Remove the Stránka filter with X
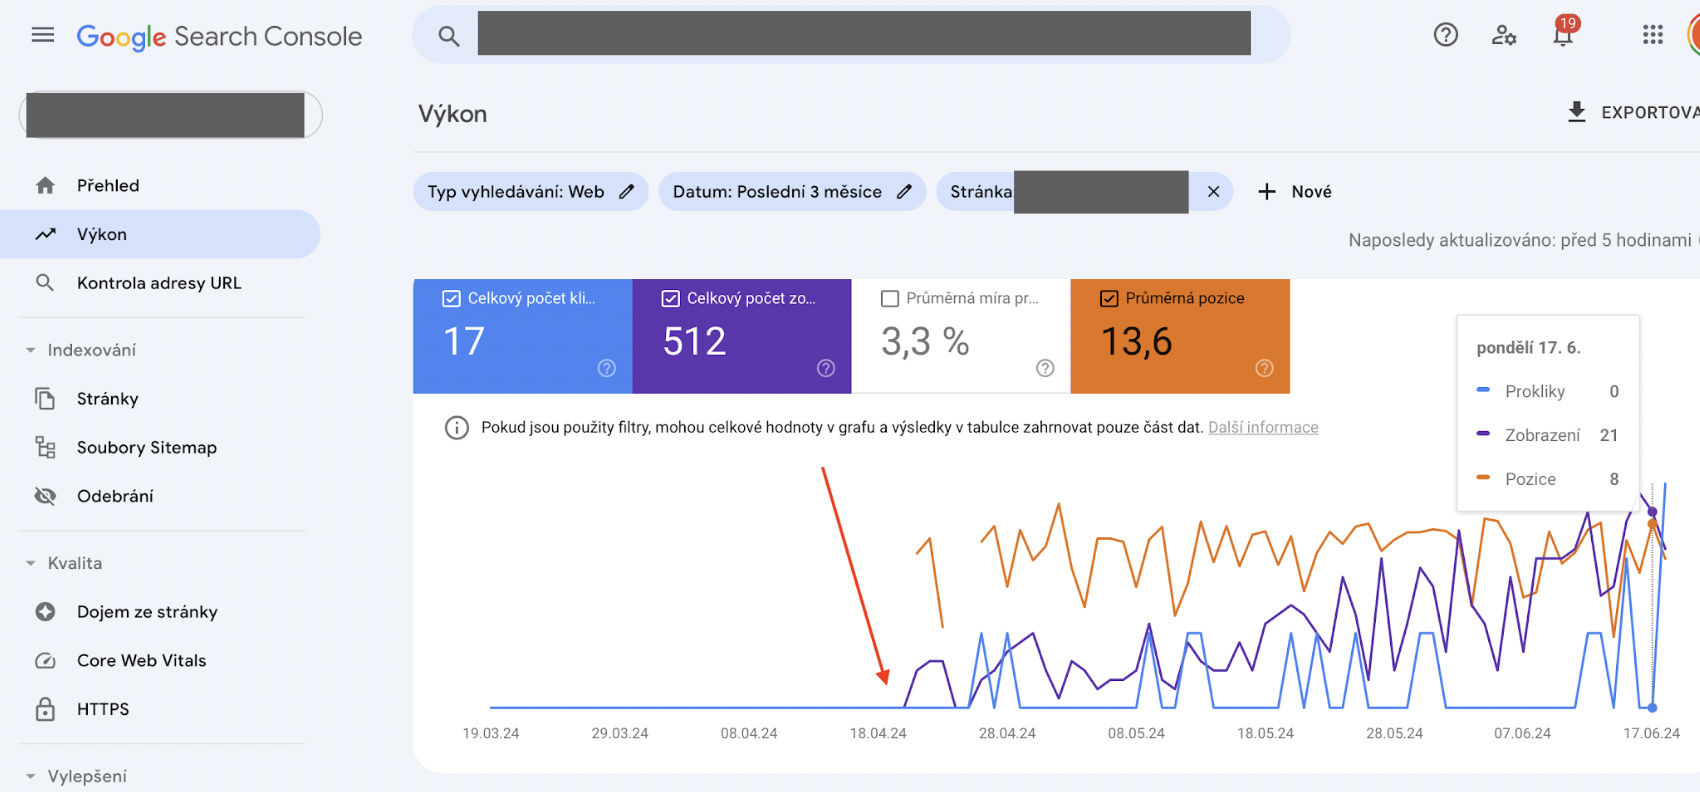This screenshot has width=1700, height=792. [x=1213, y=192]
